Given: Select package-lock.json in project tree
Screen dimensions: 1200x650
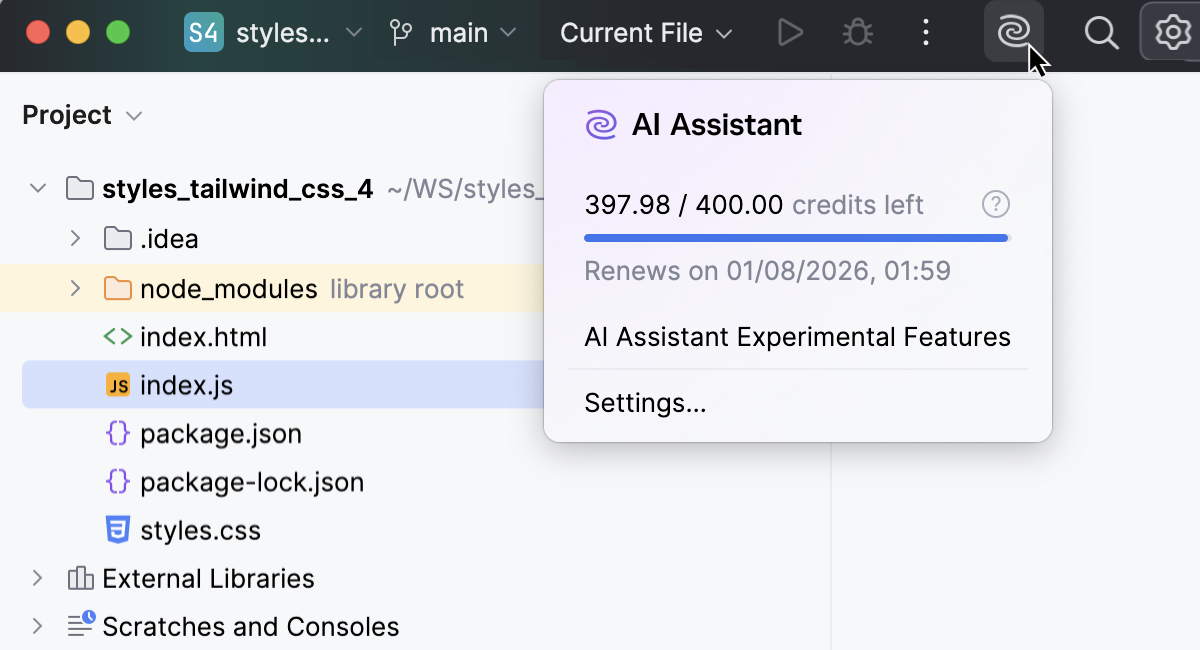Looking at the screenshot, I should [252, 482].
